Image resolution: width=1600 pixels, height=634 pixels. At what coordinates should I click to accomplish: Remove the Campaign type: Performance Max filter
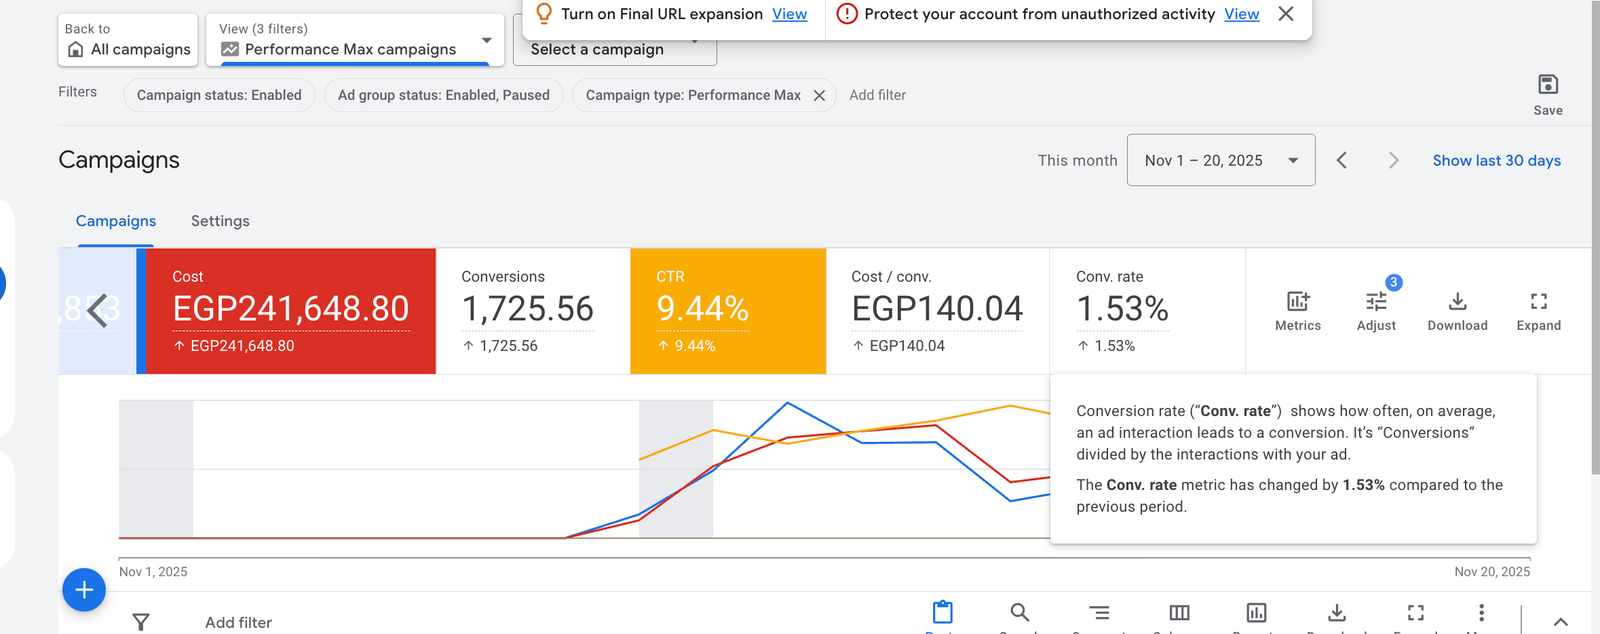(819, 96)
